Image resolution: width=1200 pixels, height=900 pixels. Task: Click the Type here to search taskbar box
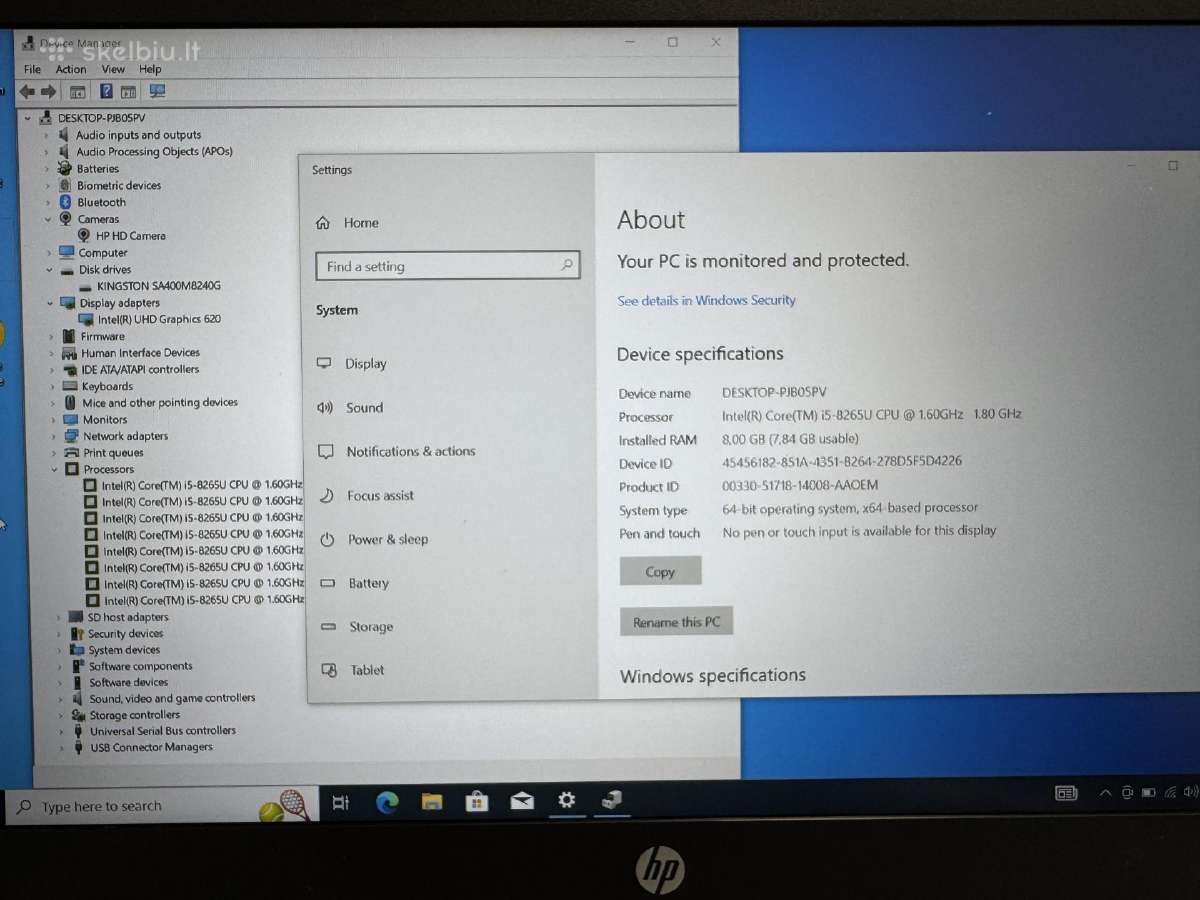tap(162, 806)
